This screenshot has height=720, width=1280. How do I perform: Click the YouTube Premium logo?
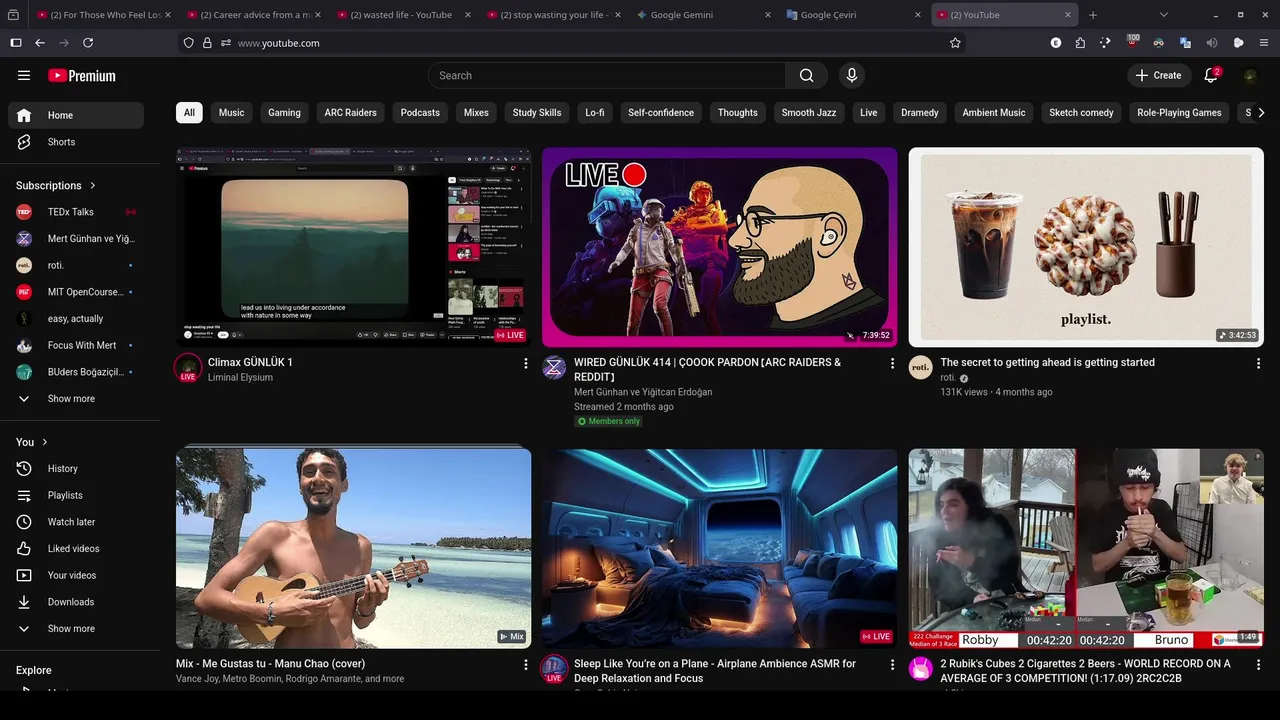coord(82,75)
